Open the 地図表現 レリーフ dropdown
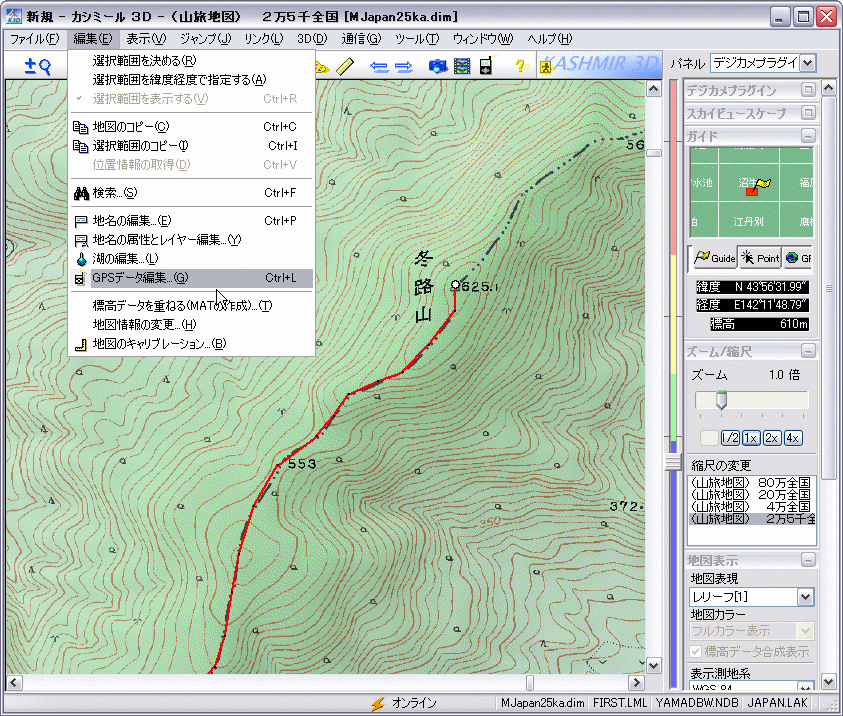The width and height of the screenshot is (843, 716). tap(805, 597)
